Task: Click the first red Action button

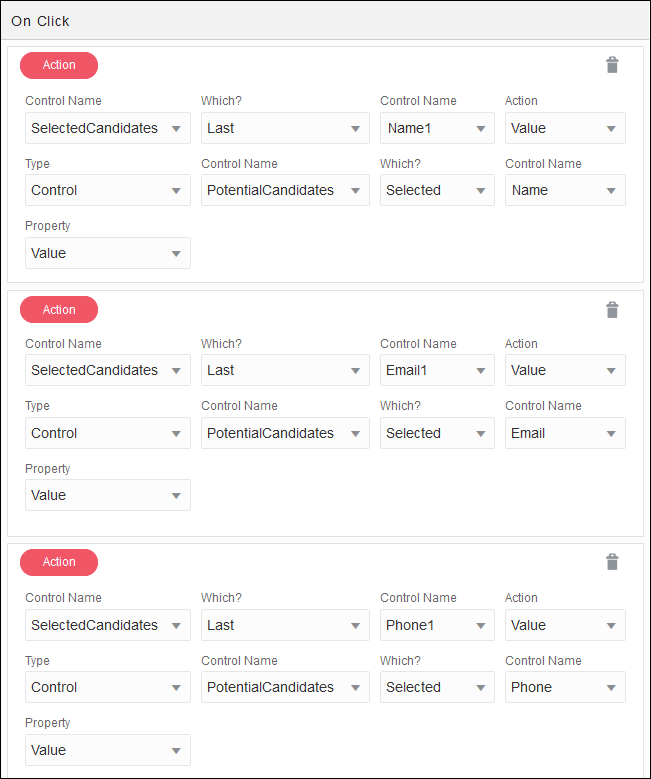Action: (x=59, y=65)
